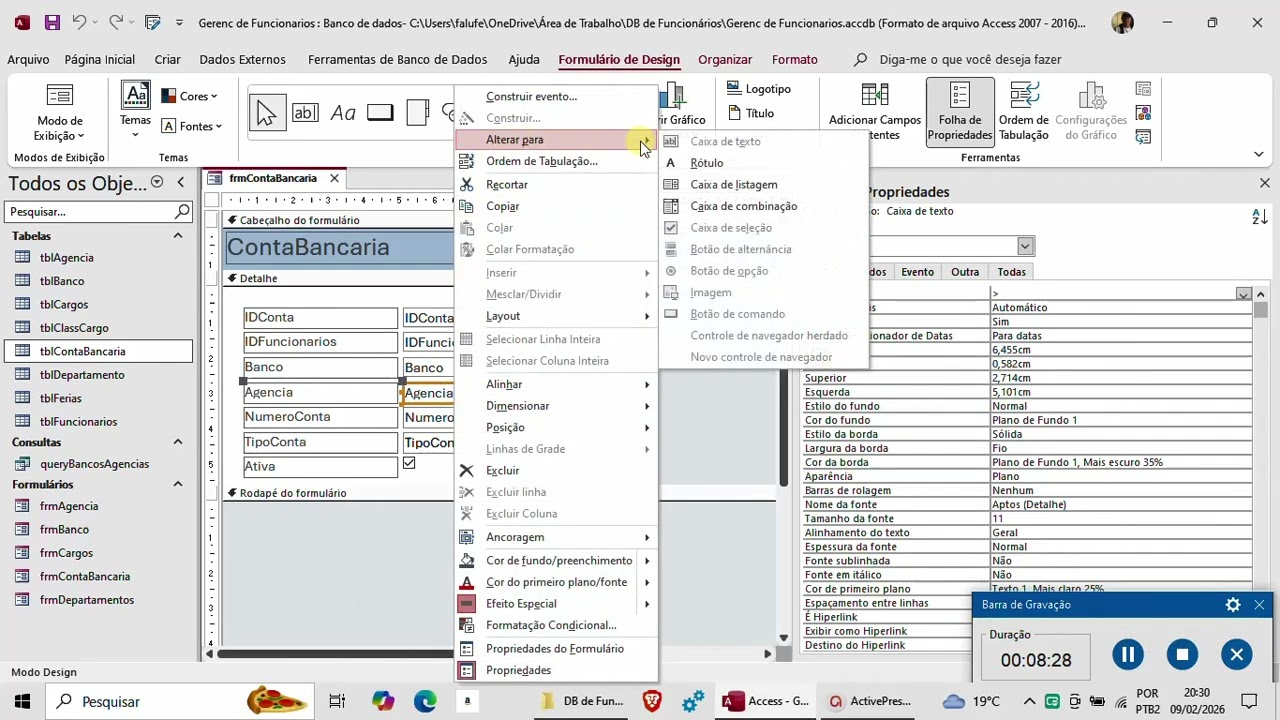Open Microsoft Edge from the taskbar
The image size is (1280, 720).
tap(425, 701)
